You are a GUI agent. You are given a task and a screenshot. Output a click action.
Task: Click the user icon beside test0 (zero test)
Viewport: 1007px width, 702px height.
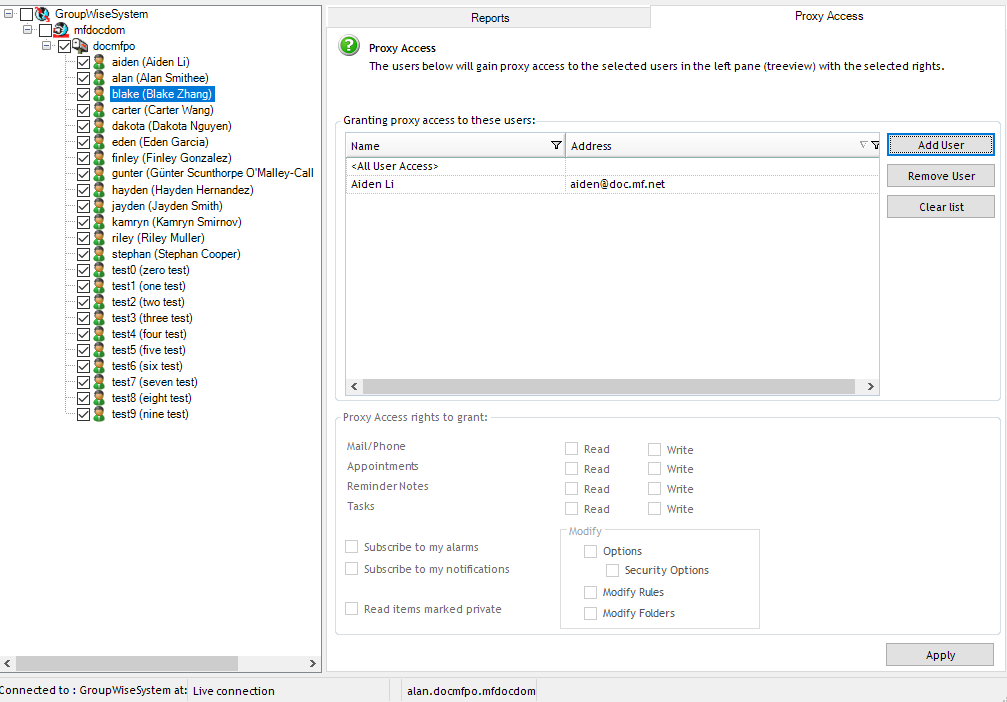tap(99, 270)
